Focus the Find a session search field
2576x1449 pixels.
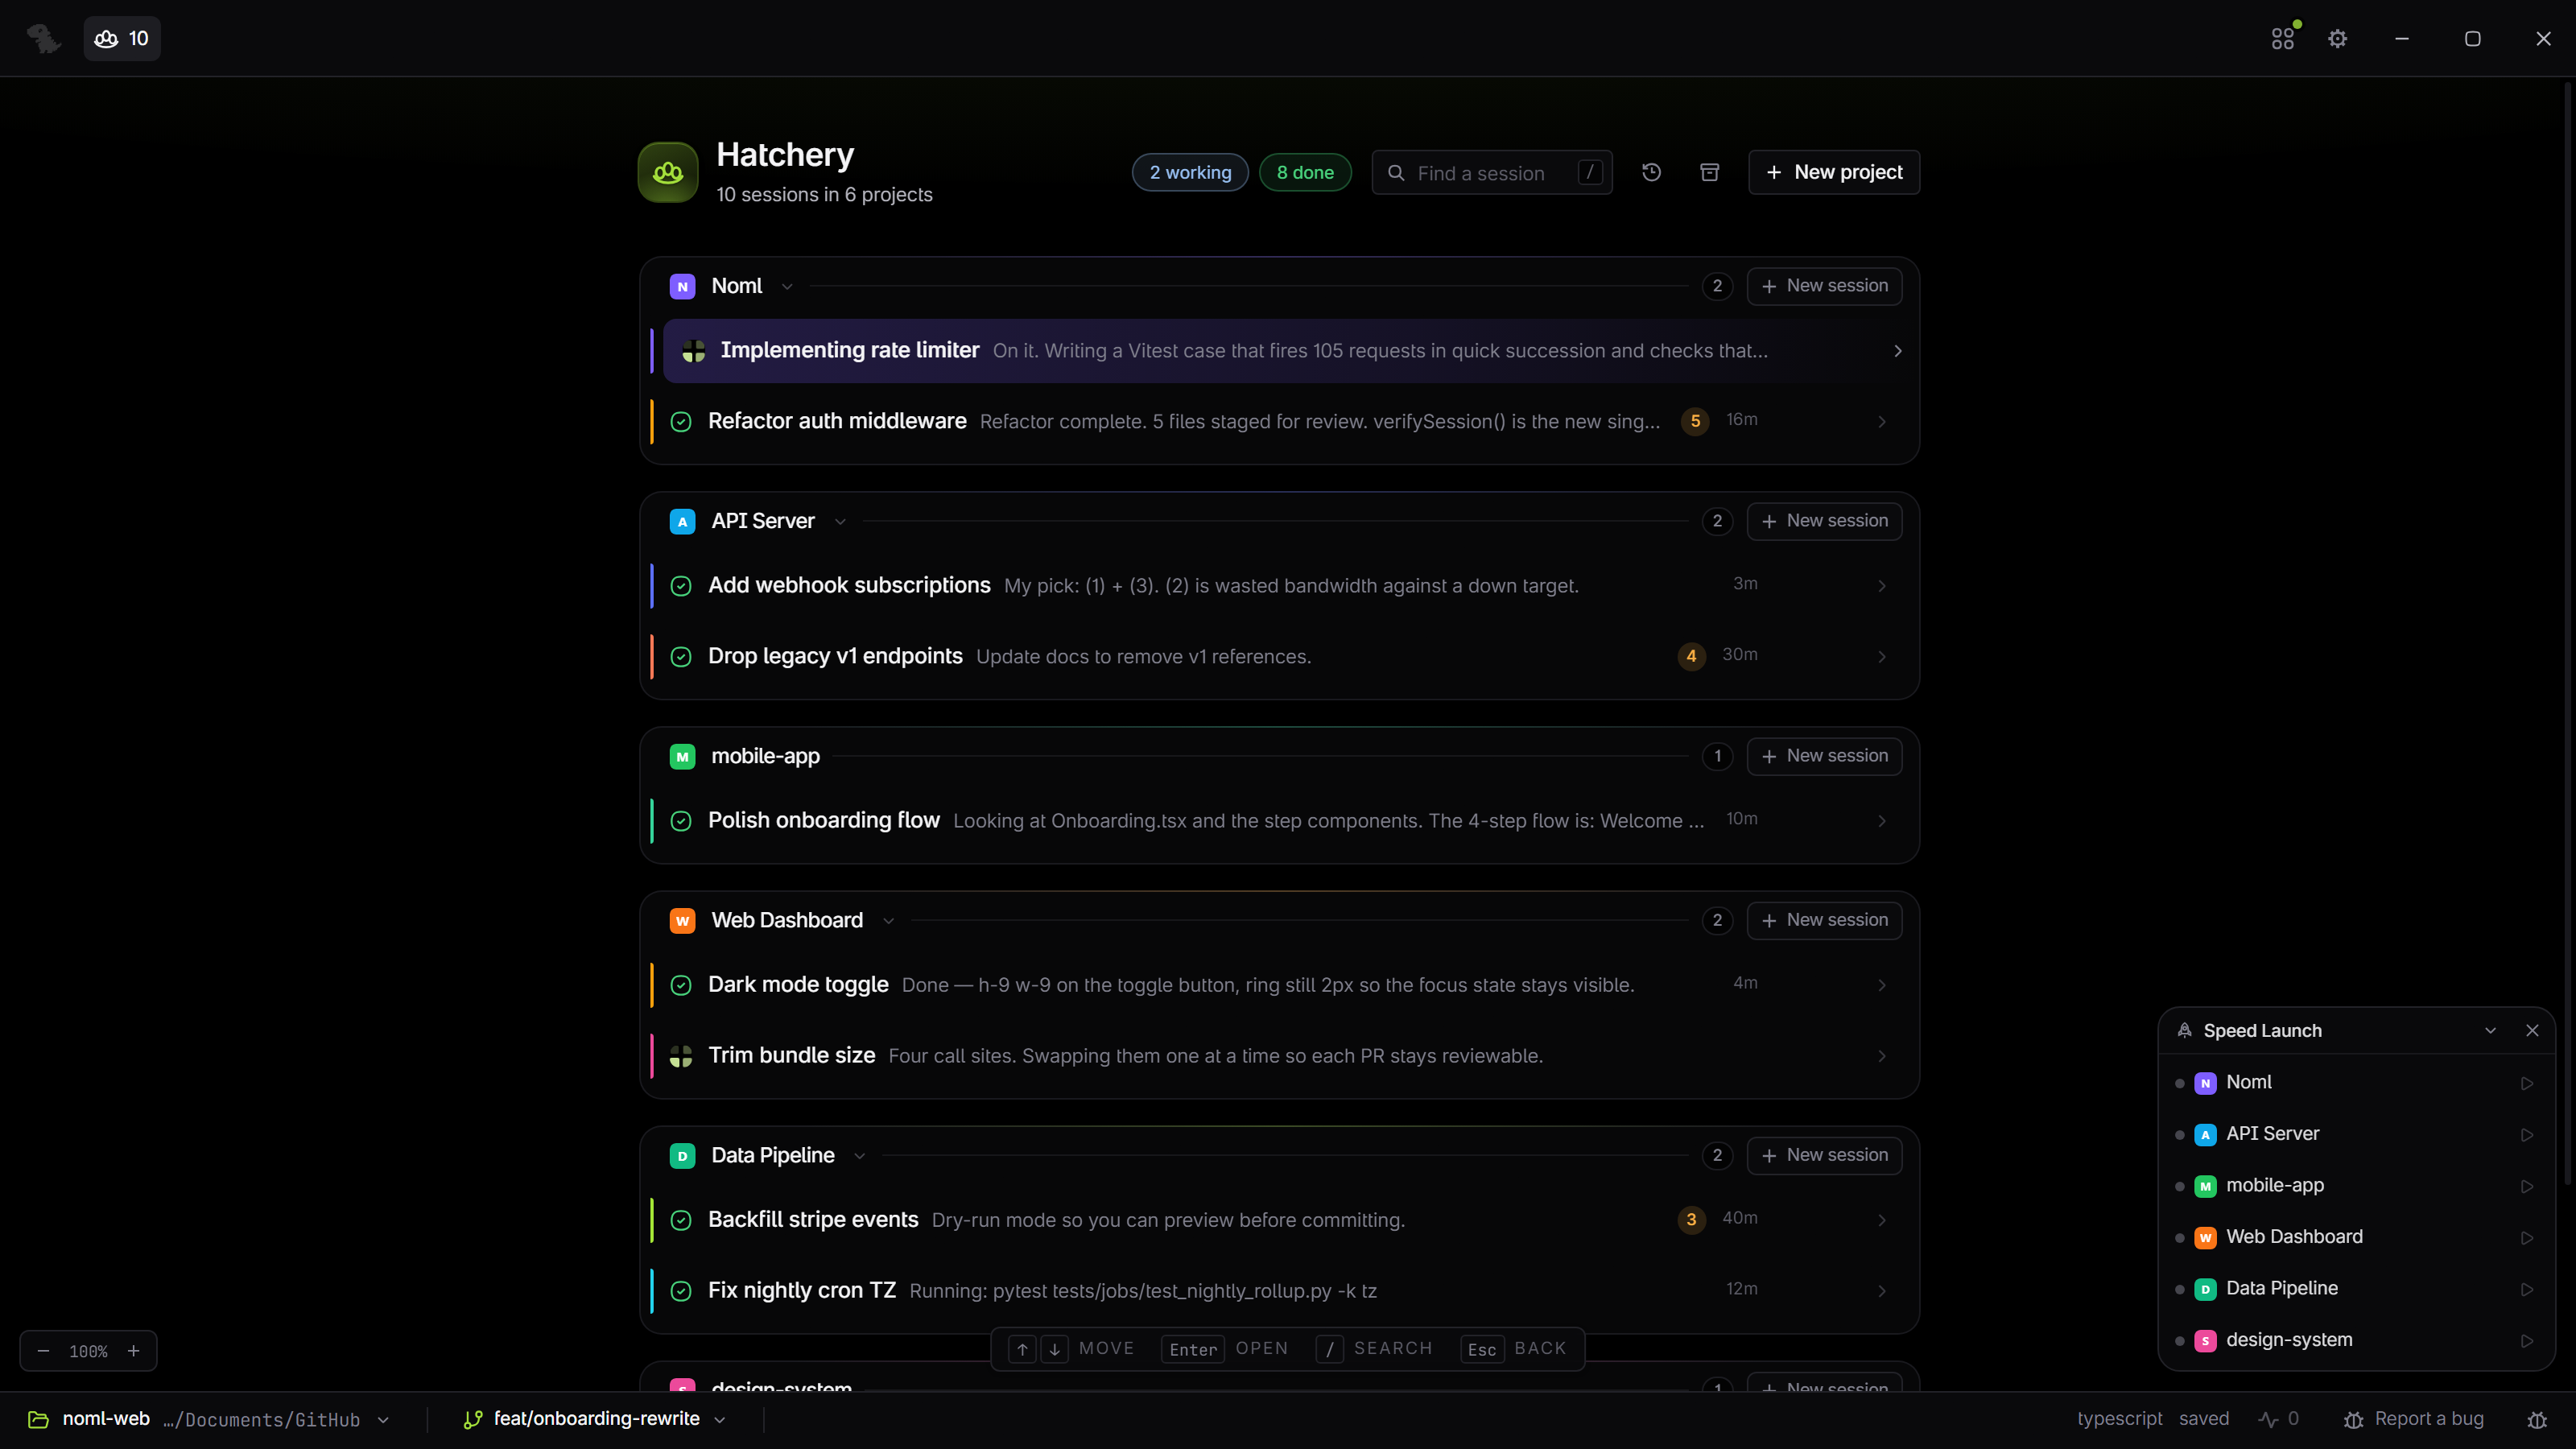[1492, 172]
